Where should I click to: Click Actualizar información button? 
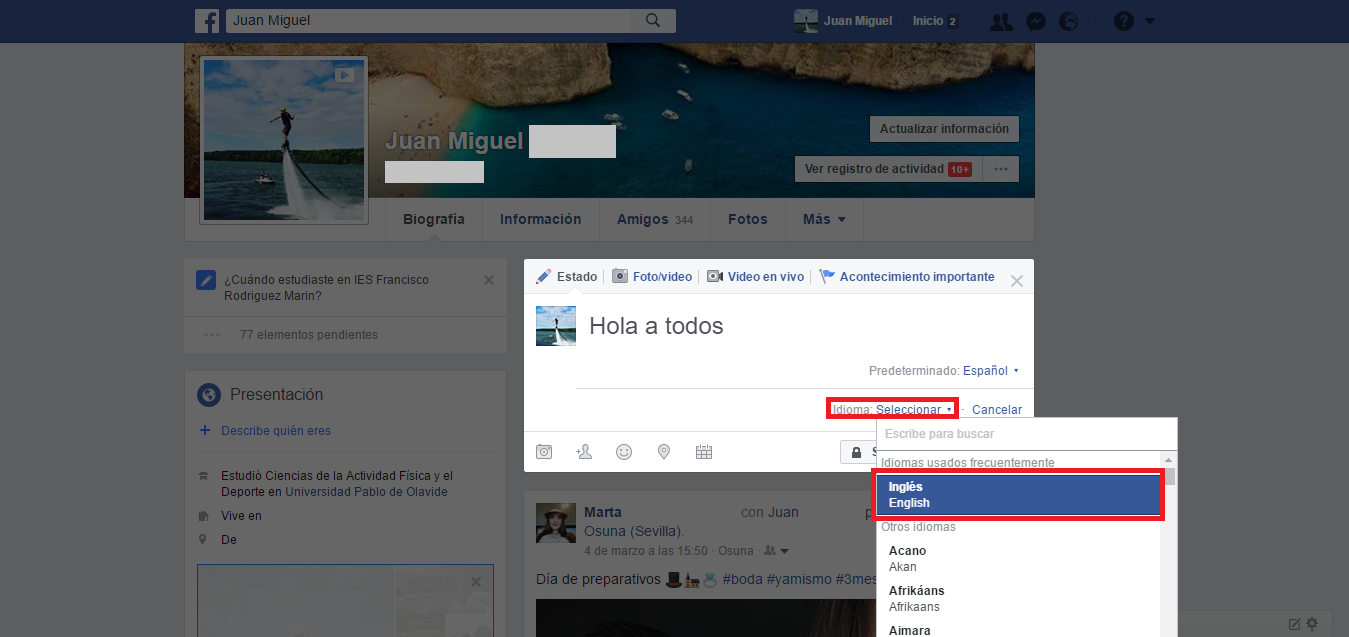click(x=944, y=129)
